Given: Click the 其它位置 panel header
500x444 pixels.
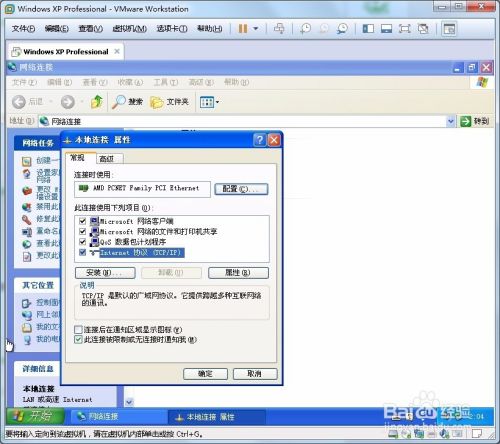Looking at the screenshot, I should 37,285.
